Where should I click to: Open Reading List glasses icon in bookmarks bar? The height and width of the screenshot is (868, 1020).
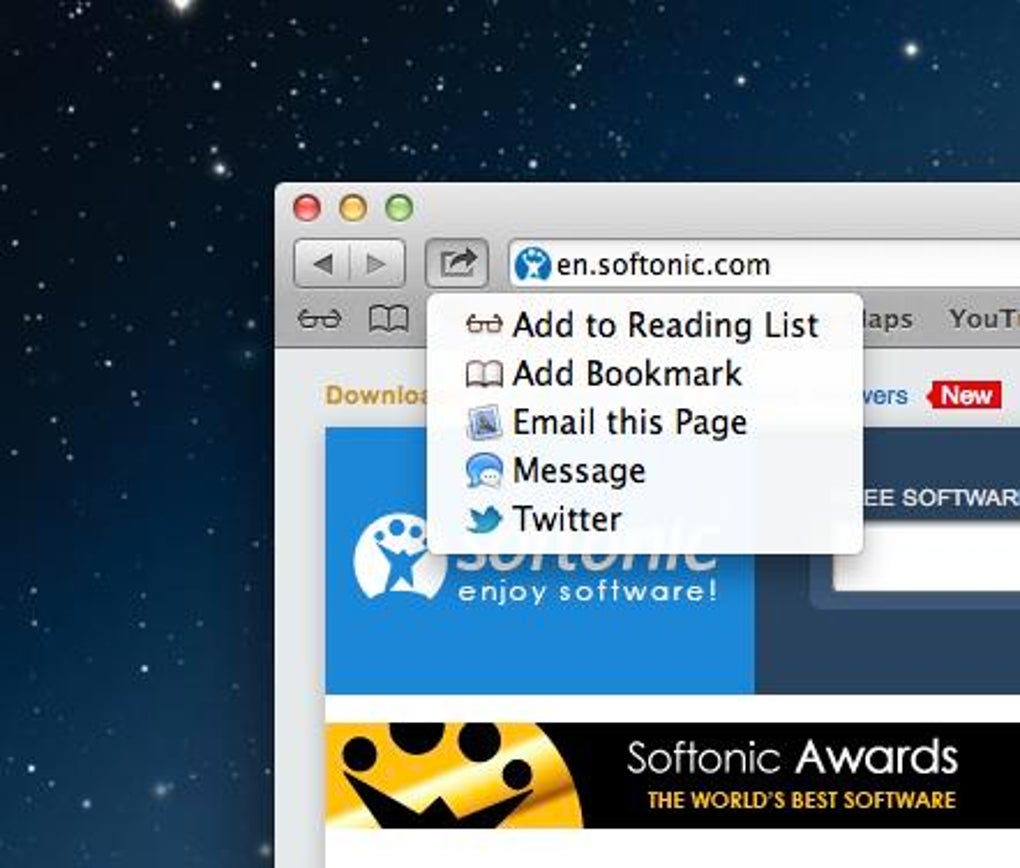coord(319,319)
